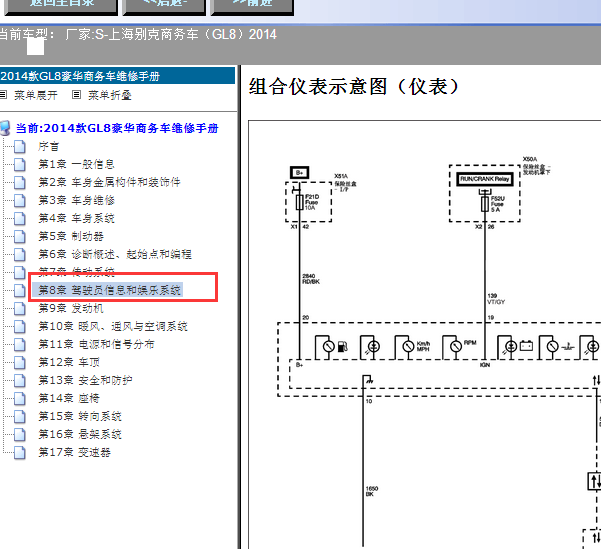Select 第4章 车身系统 chapter
601x549 pixels.
pos(76,219)
